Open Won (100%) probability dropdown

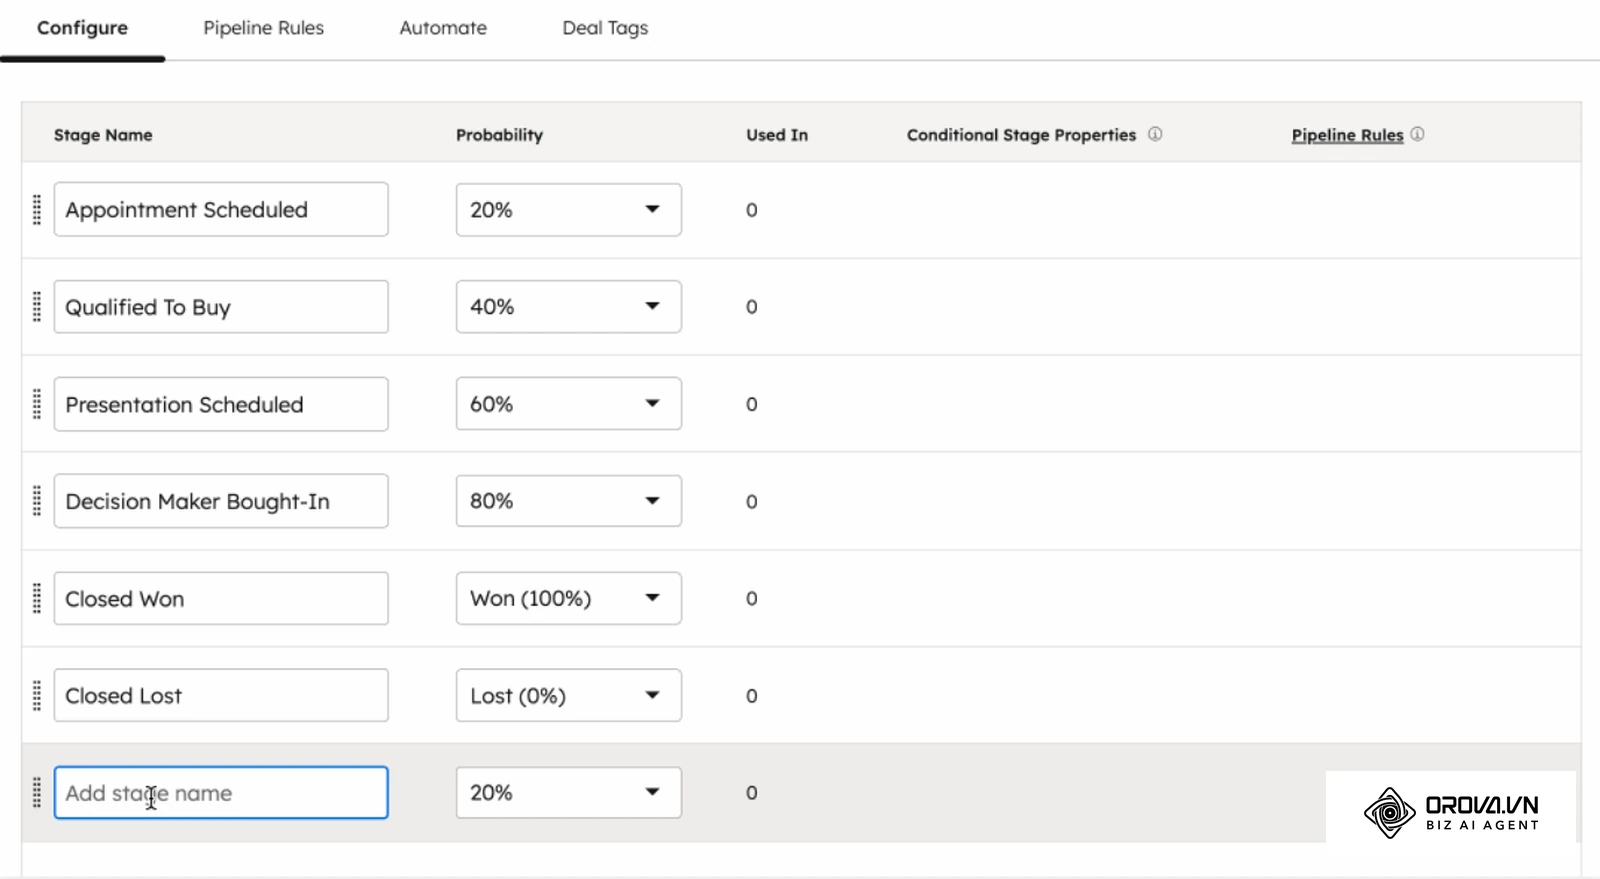pyautogui.click(x=568, y=598)
